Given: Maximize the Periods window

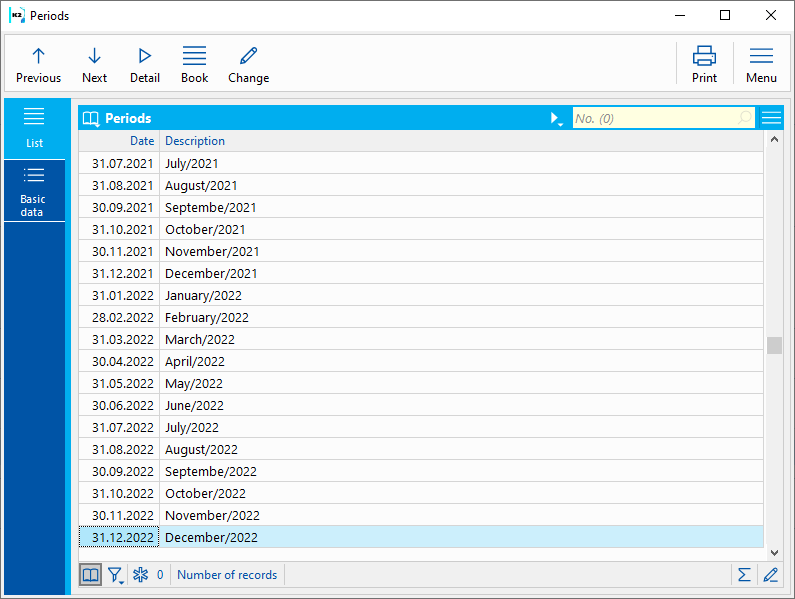Looking at the screenshot, I should [x=725, y=15].
